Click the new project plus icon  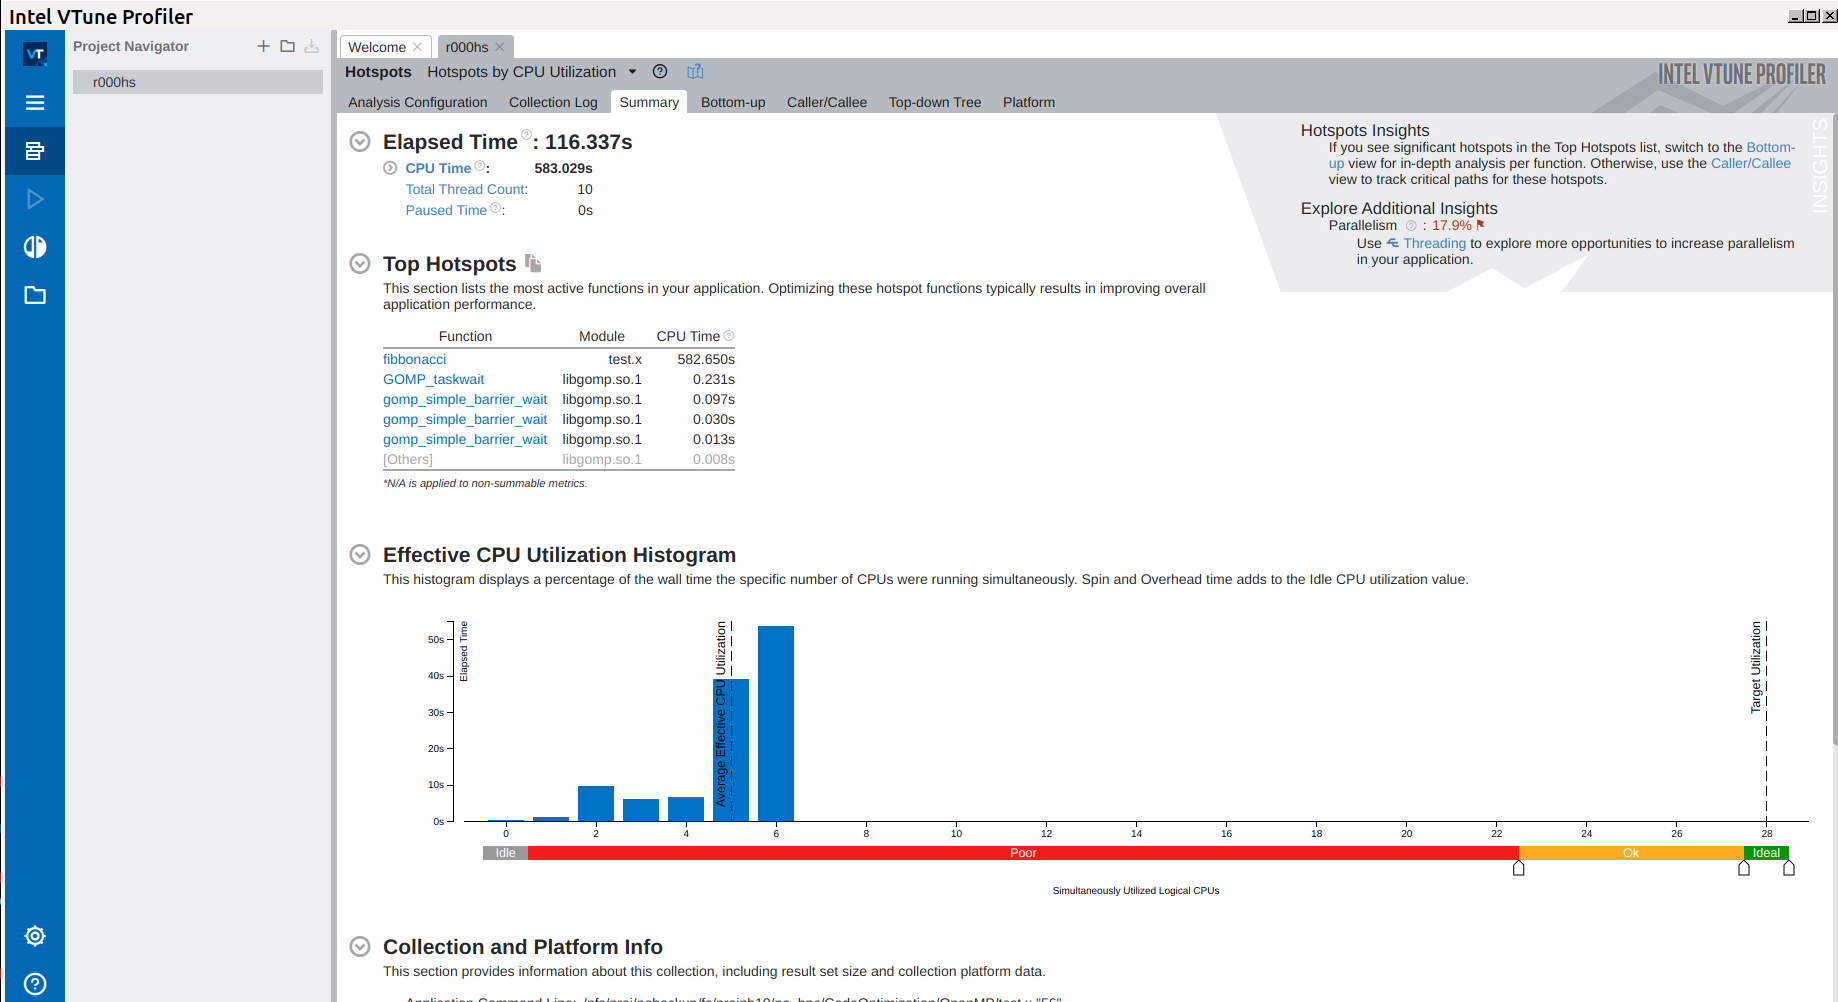coord(263,46)
